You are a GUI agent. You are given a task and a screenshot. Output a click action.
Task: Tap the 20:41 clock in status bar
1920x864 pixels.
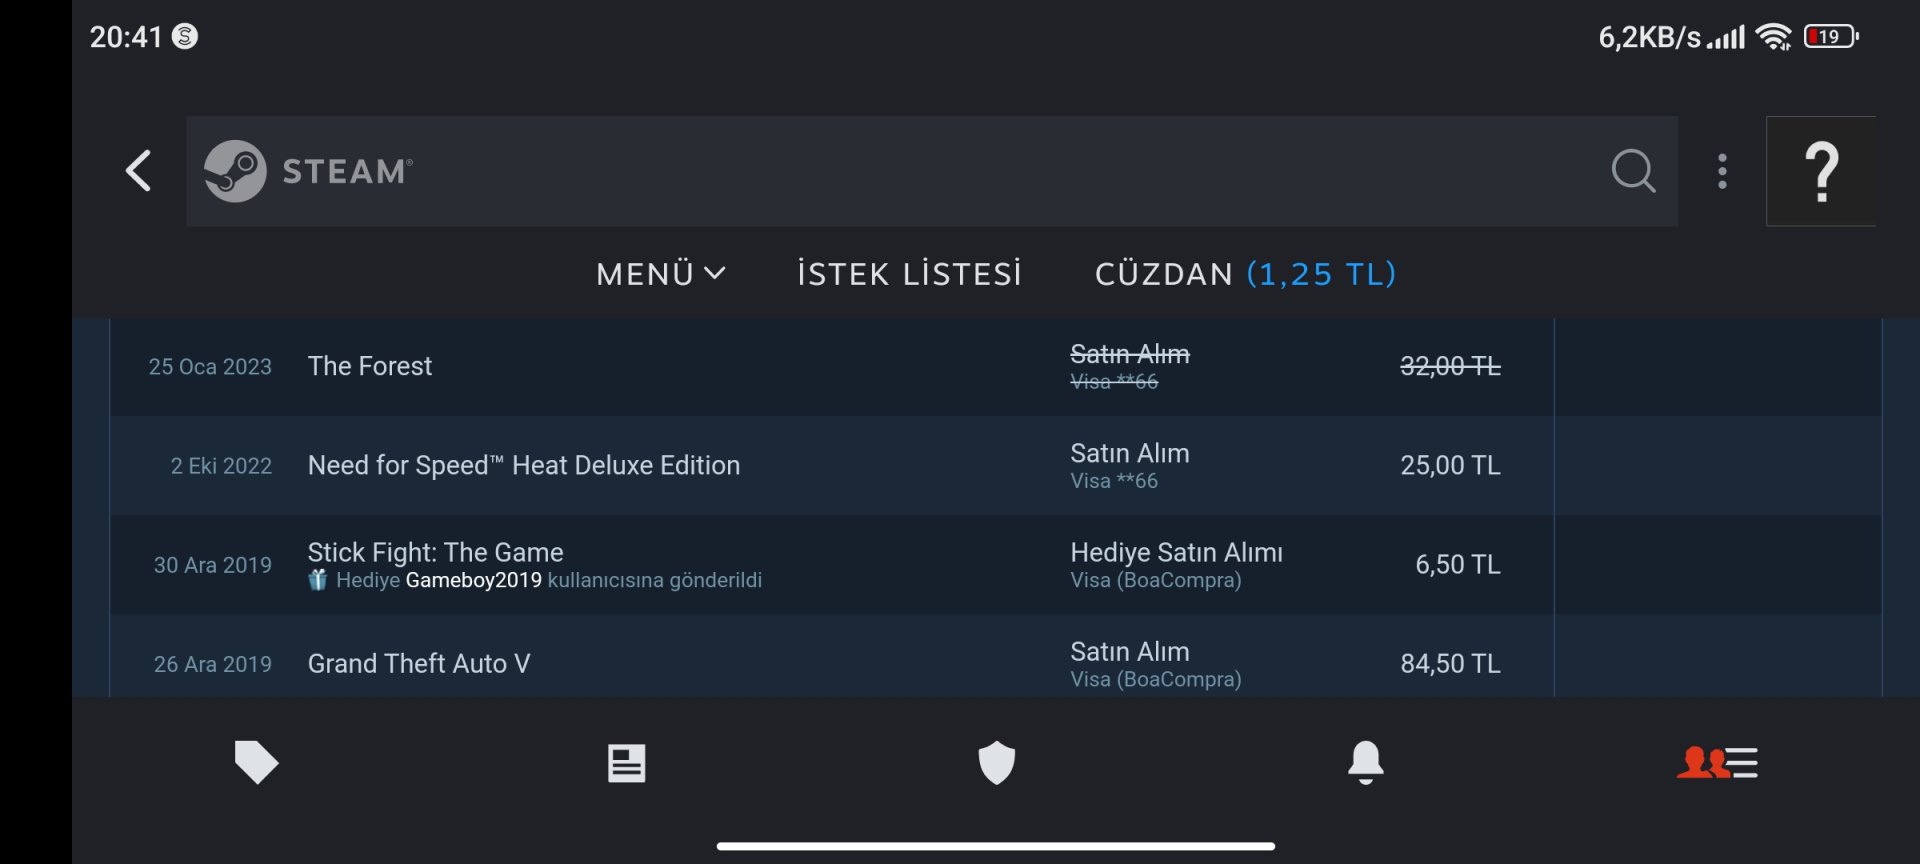click(x=126, y=37)
